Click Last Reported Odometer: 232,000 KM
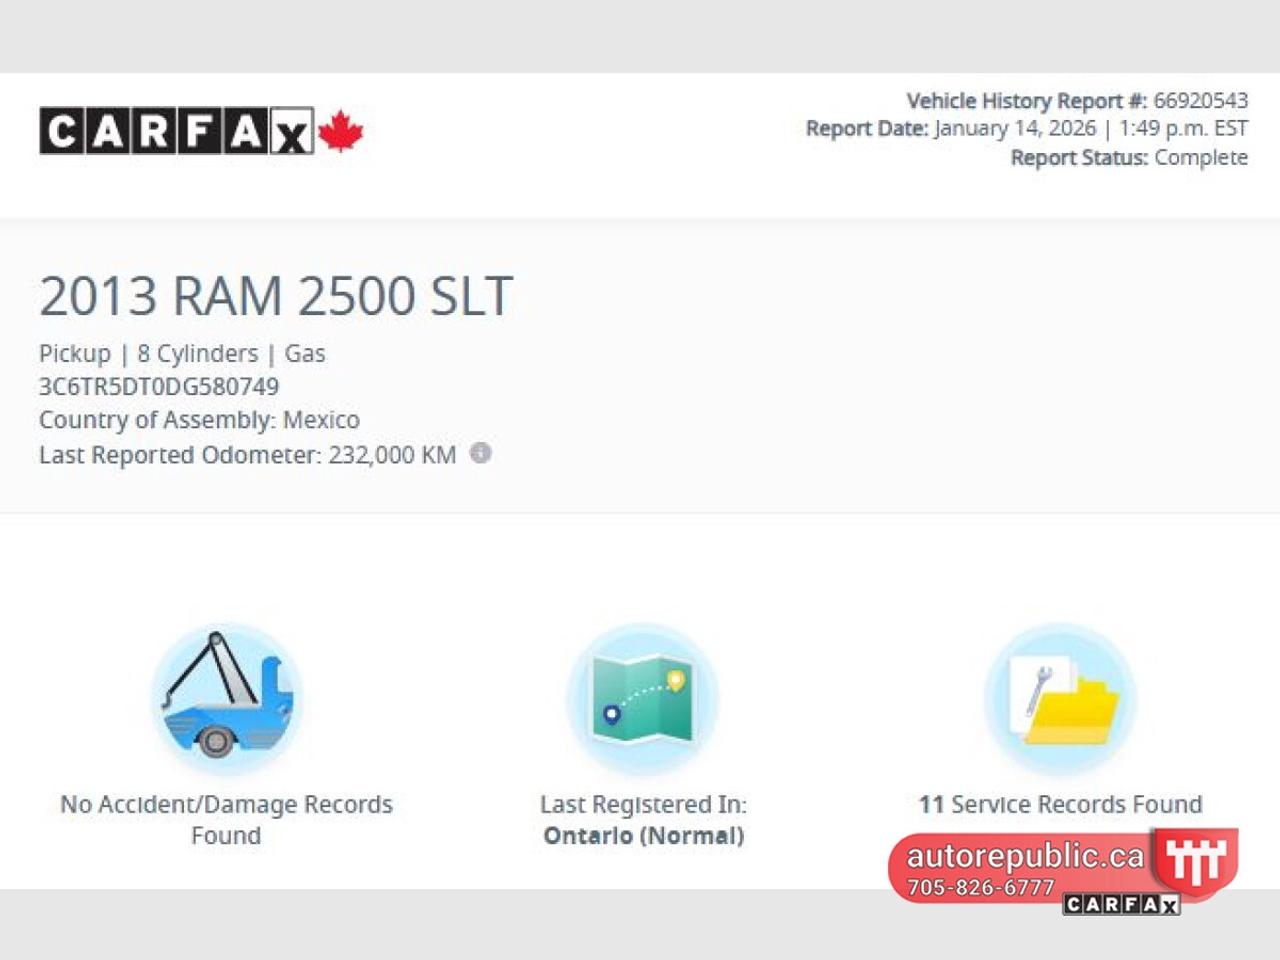The image size is (1280, 960). pos(247,455)
